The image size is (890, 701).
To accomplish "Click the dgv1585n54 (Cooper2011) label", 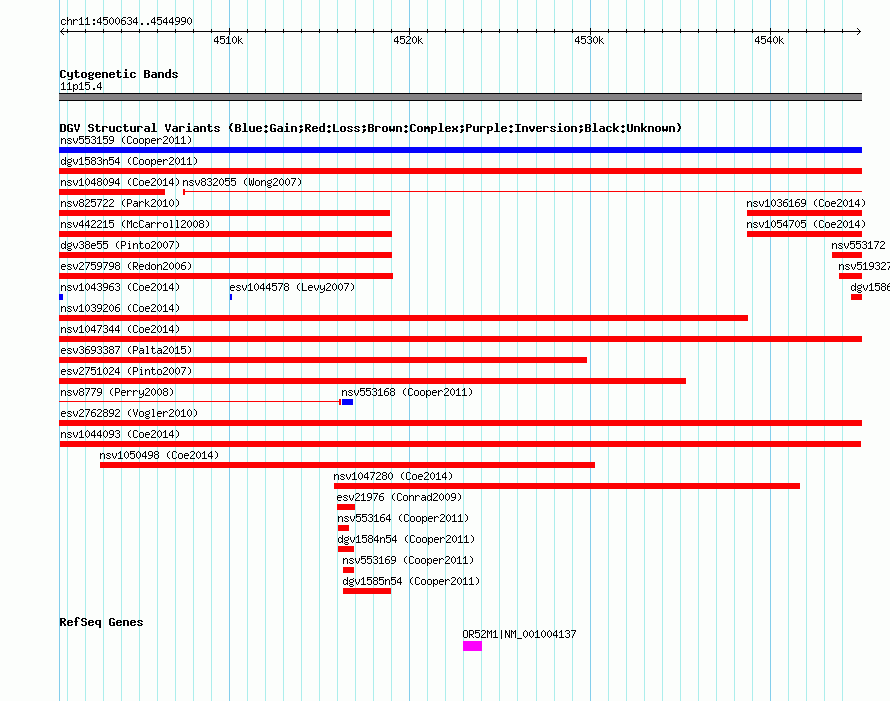I will [411, 581].
